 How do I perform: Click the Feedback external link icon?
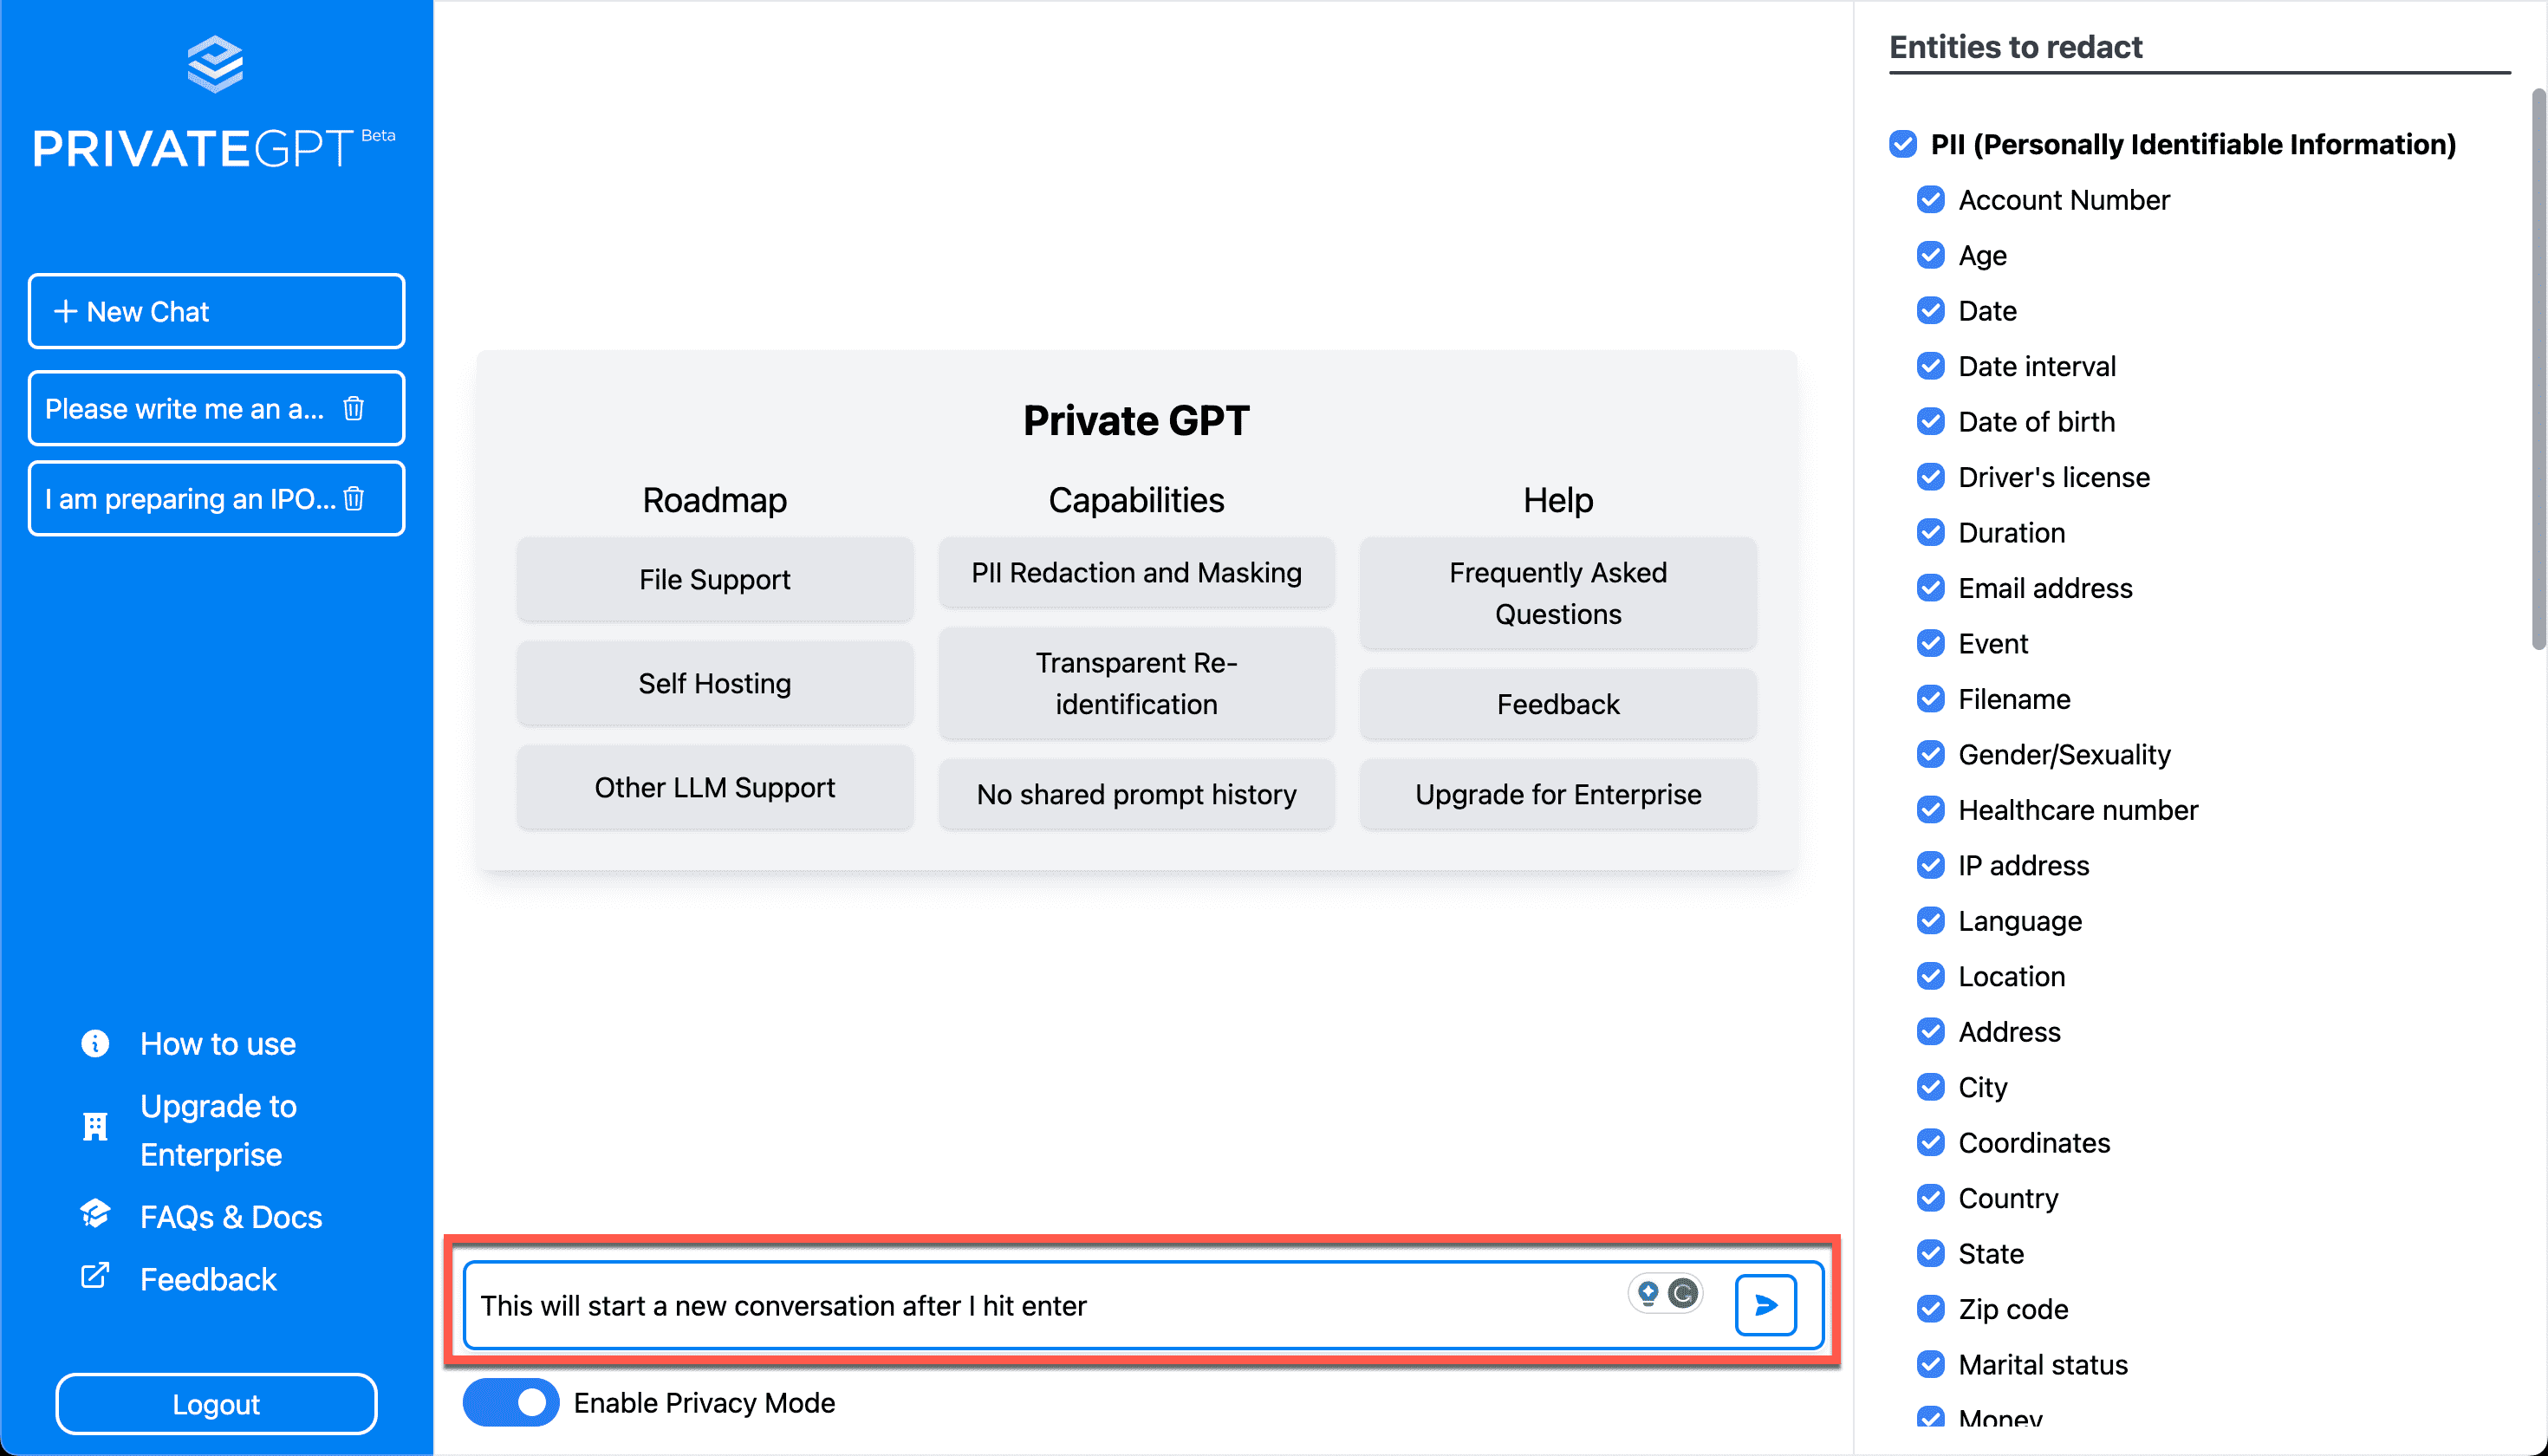[95, 1276]
